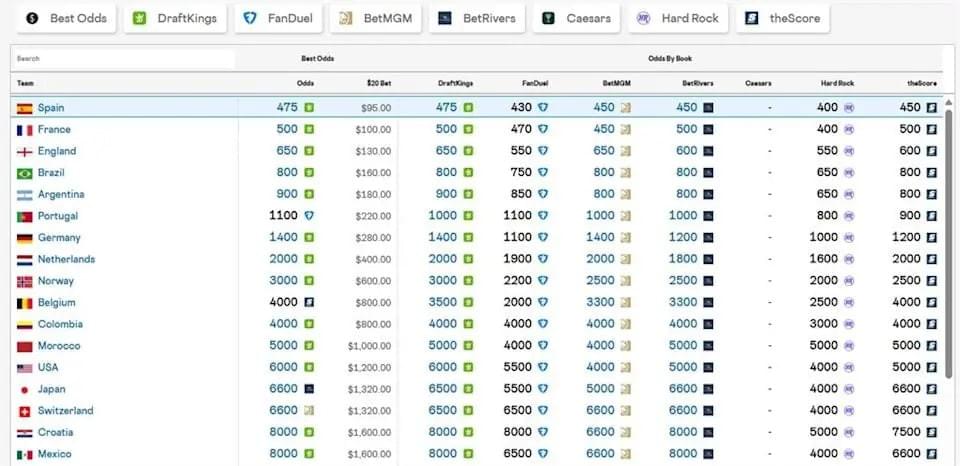Select USA's FanDuel odds 5500

[x=517, y=367]
